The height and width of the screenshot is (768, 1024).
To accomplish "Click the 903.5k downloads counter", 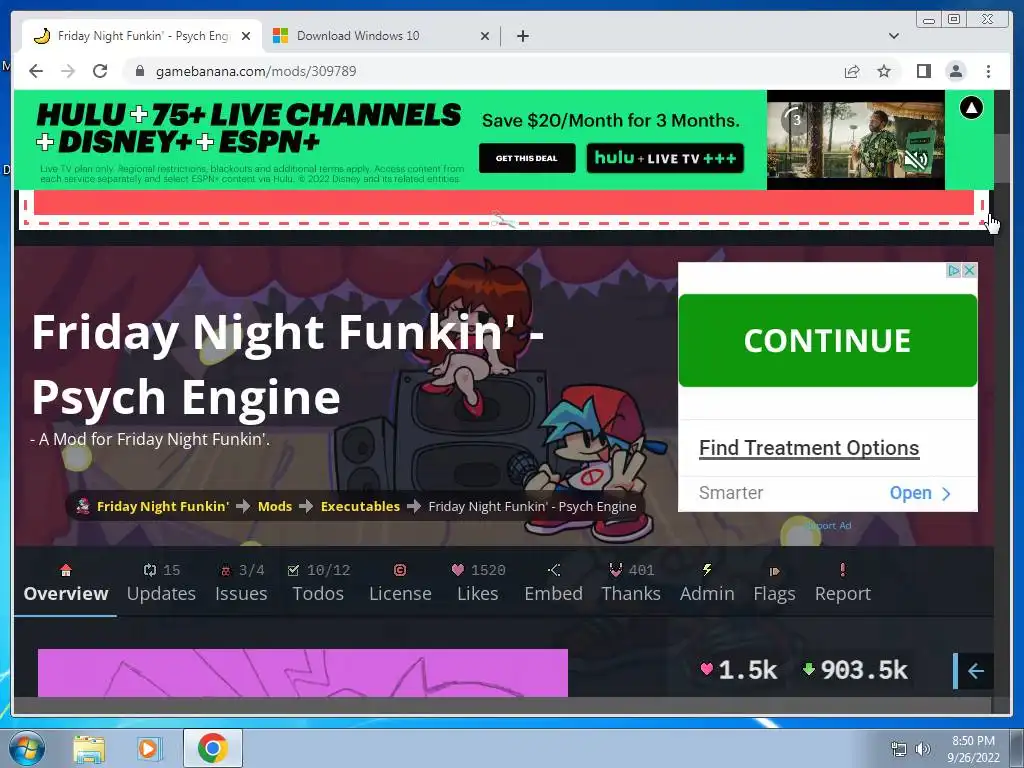I will 855,670.
